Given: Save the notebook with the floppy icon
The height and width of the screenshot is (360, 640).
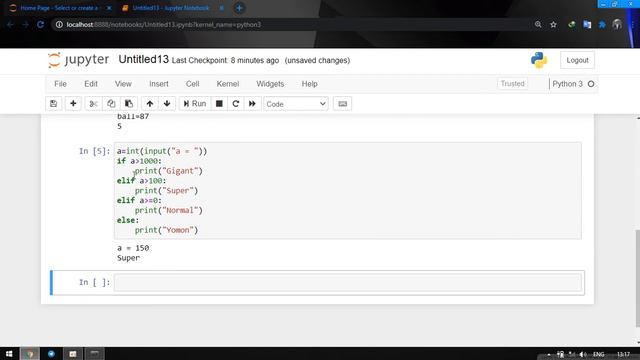Looking at the screenshot, I should [x=53, y=104].
